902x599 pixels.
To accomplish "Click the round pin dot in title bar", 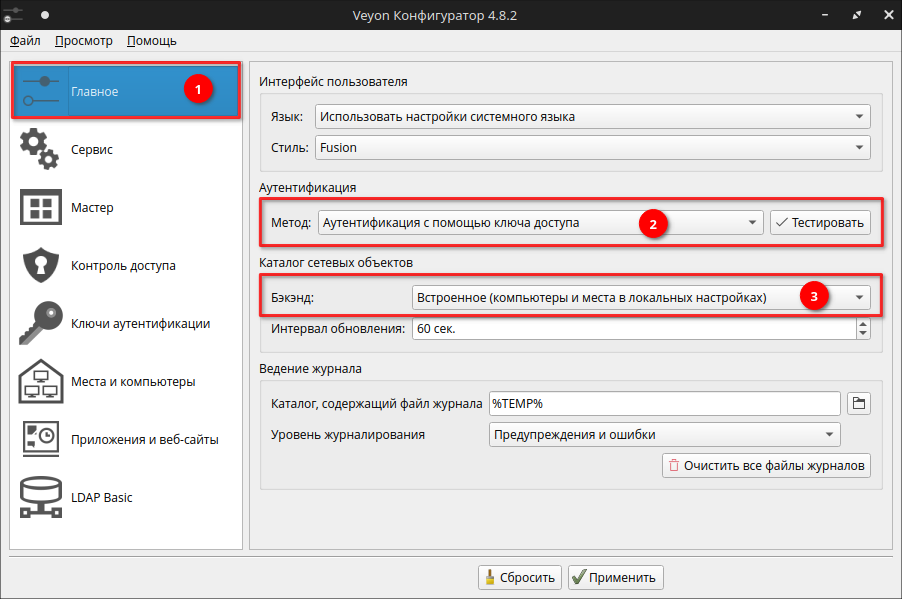I will (x=45, y=15).
